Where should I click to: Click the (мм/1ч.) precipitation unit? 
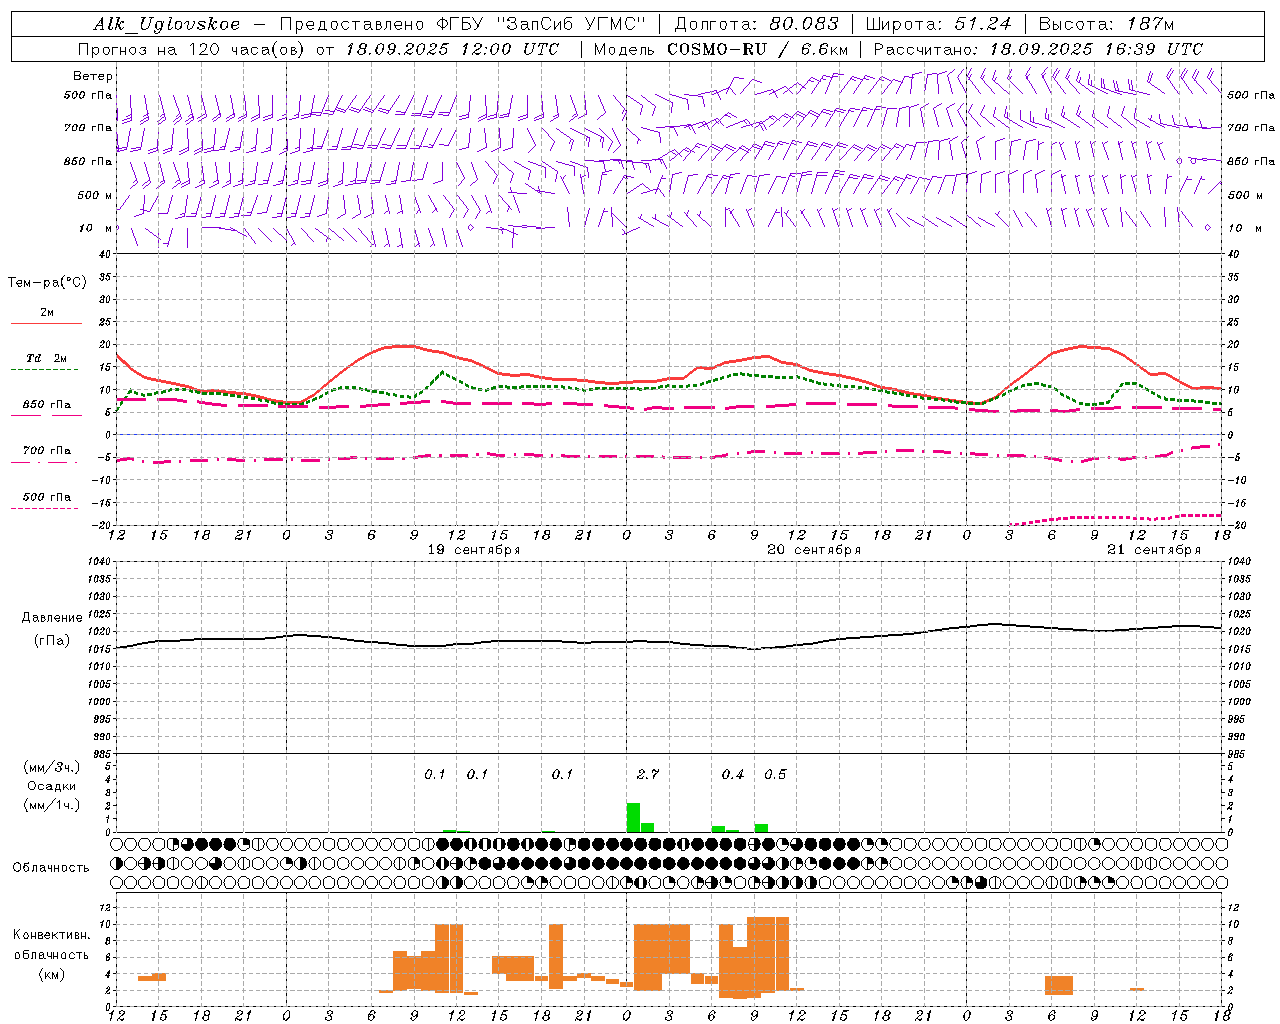point(52,805)
